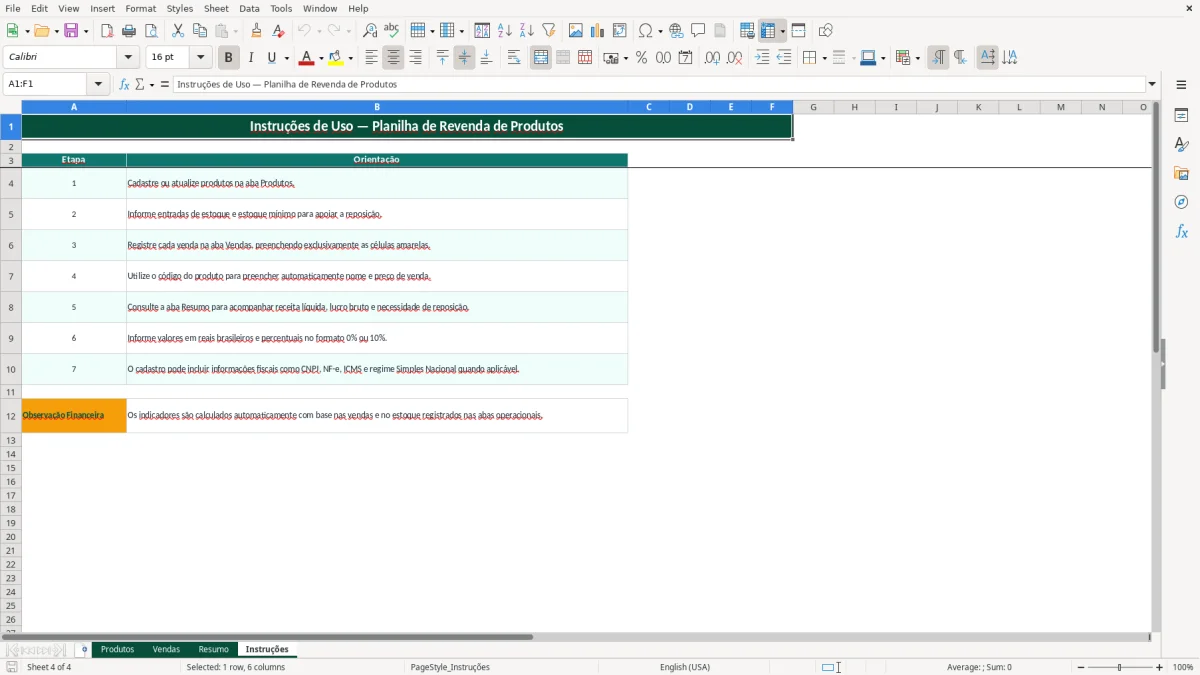Insert an image
The width and height of the screenshot is (1200, 675).
point(576,31)
